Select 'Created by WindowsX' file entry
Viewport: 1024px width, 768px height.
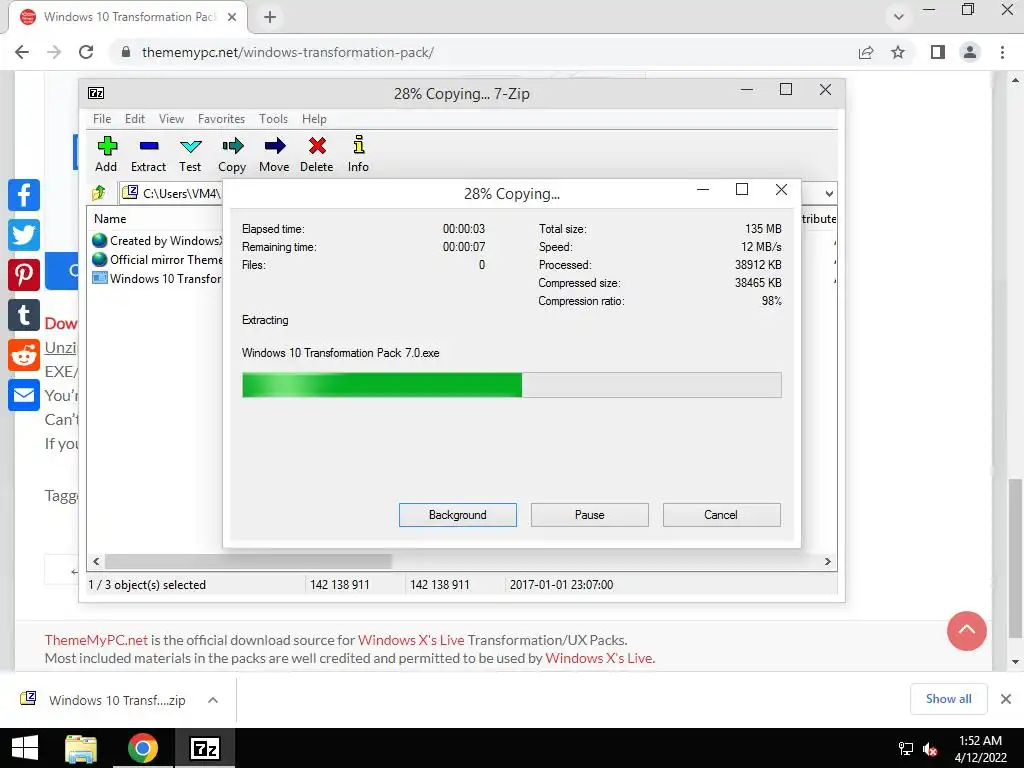pyautogui.click(x=157, y=241)
